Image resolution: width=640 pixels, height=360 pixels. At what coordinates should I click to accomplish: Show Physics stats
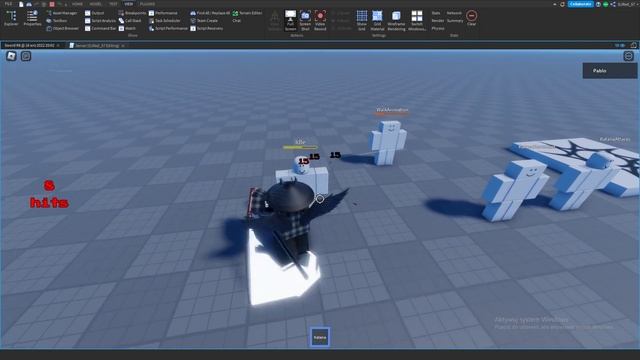tap(438, 29)
